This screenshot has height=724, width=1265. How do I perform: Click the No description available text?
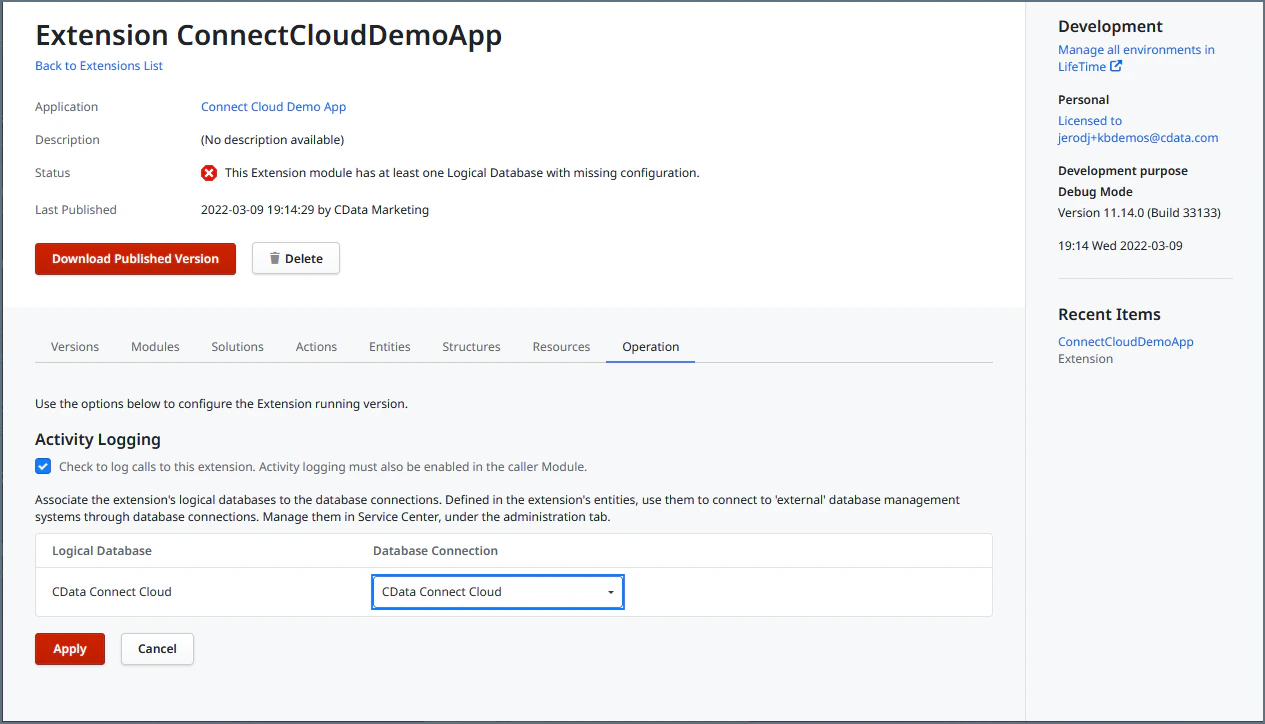(x=272, y=140)
